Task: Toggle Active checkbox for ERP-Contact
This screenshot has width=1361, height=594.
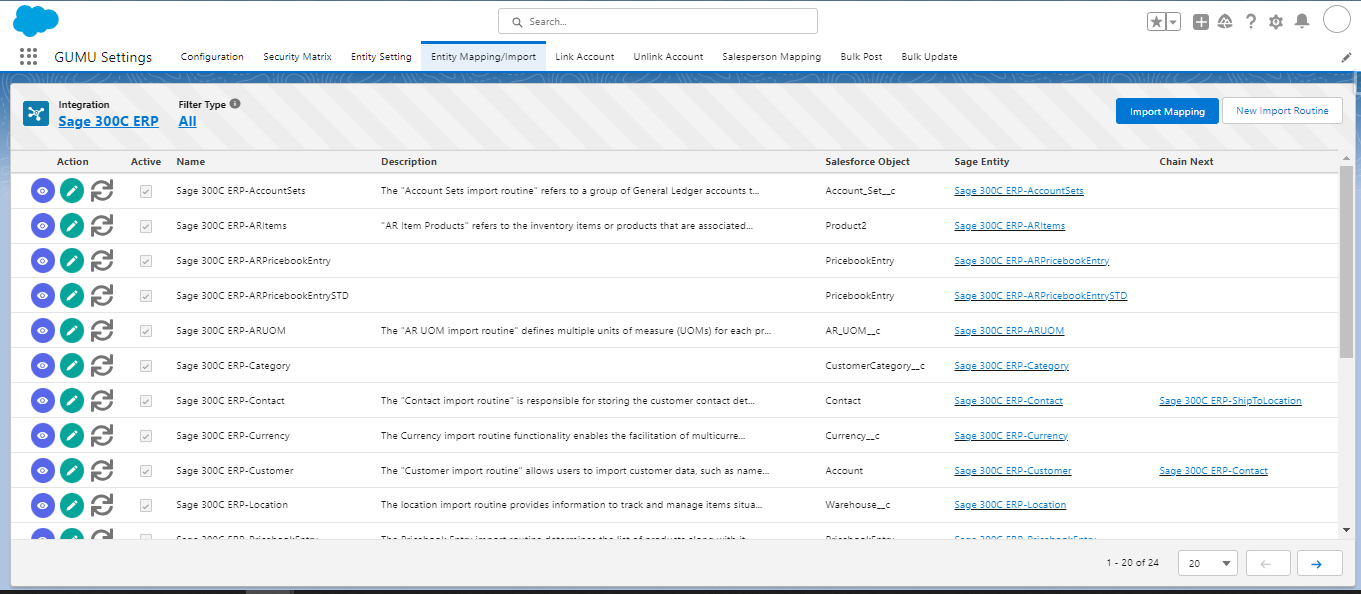Action: tap(146, 401)
